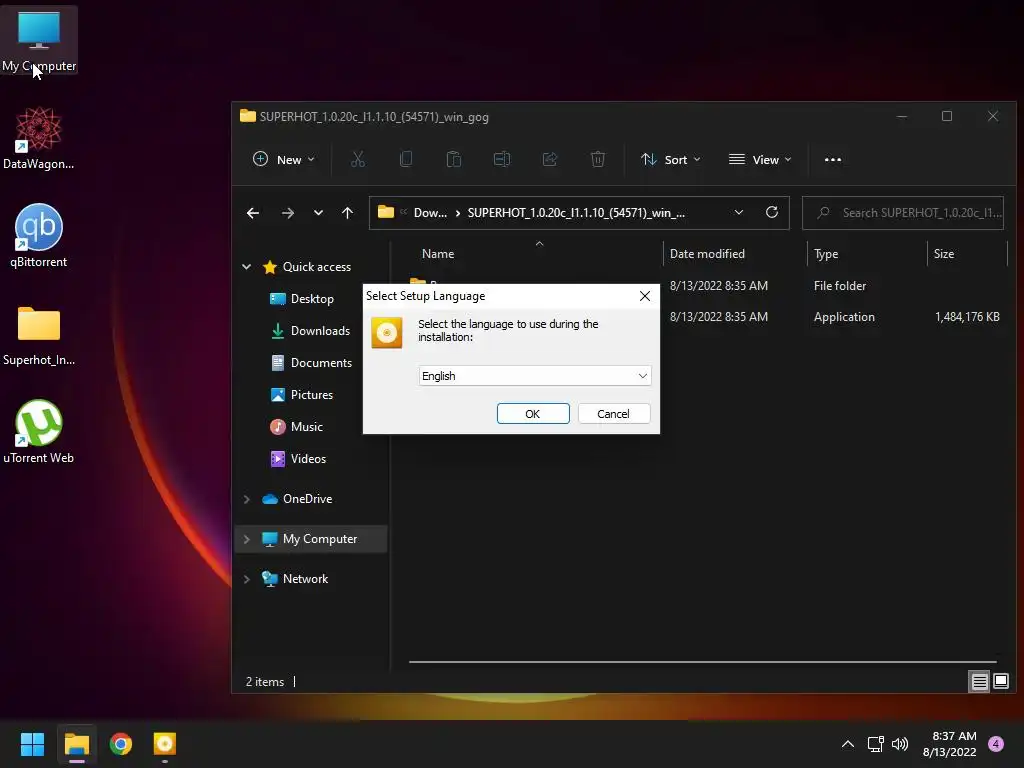The width and height of the screenshot is (1024, 768).
Task: Go forward with the forward arrow
Action: coord(287,213)
